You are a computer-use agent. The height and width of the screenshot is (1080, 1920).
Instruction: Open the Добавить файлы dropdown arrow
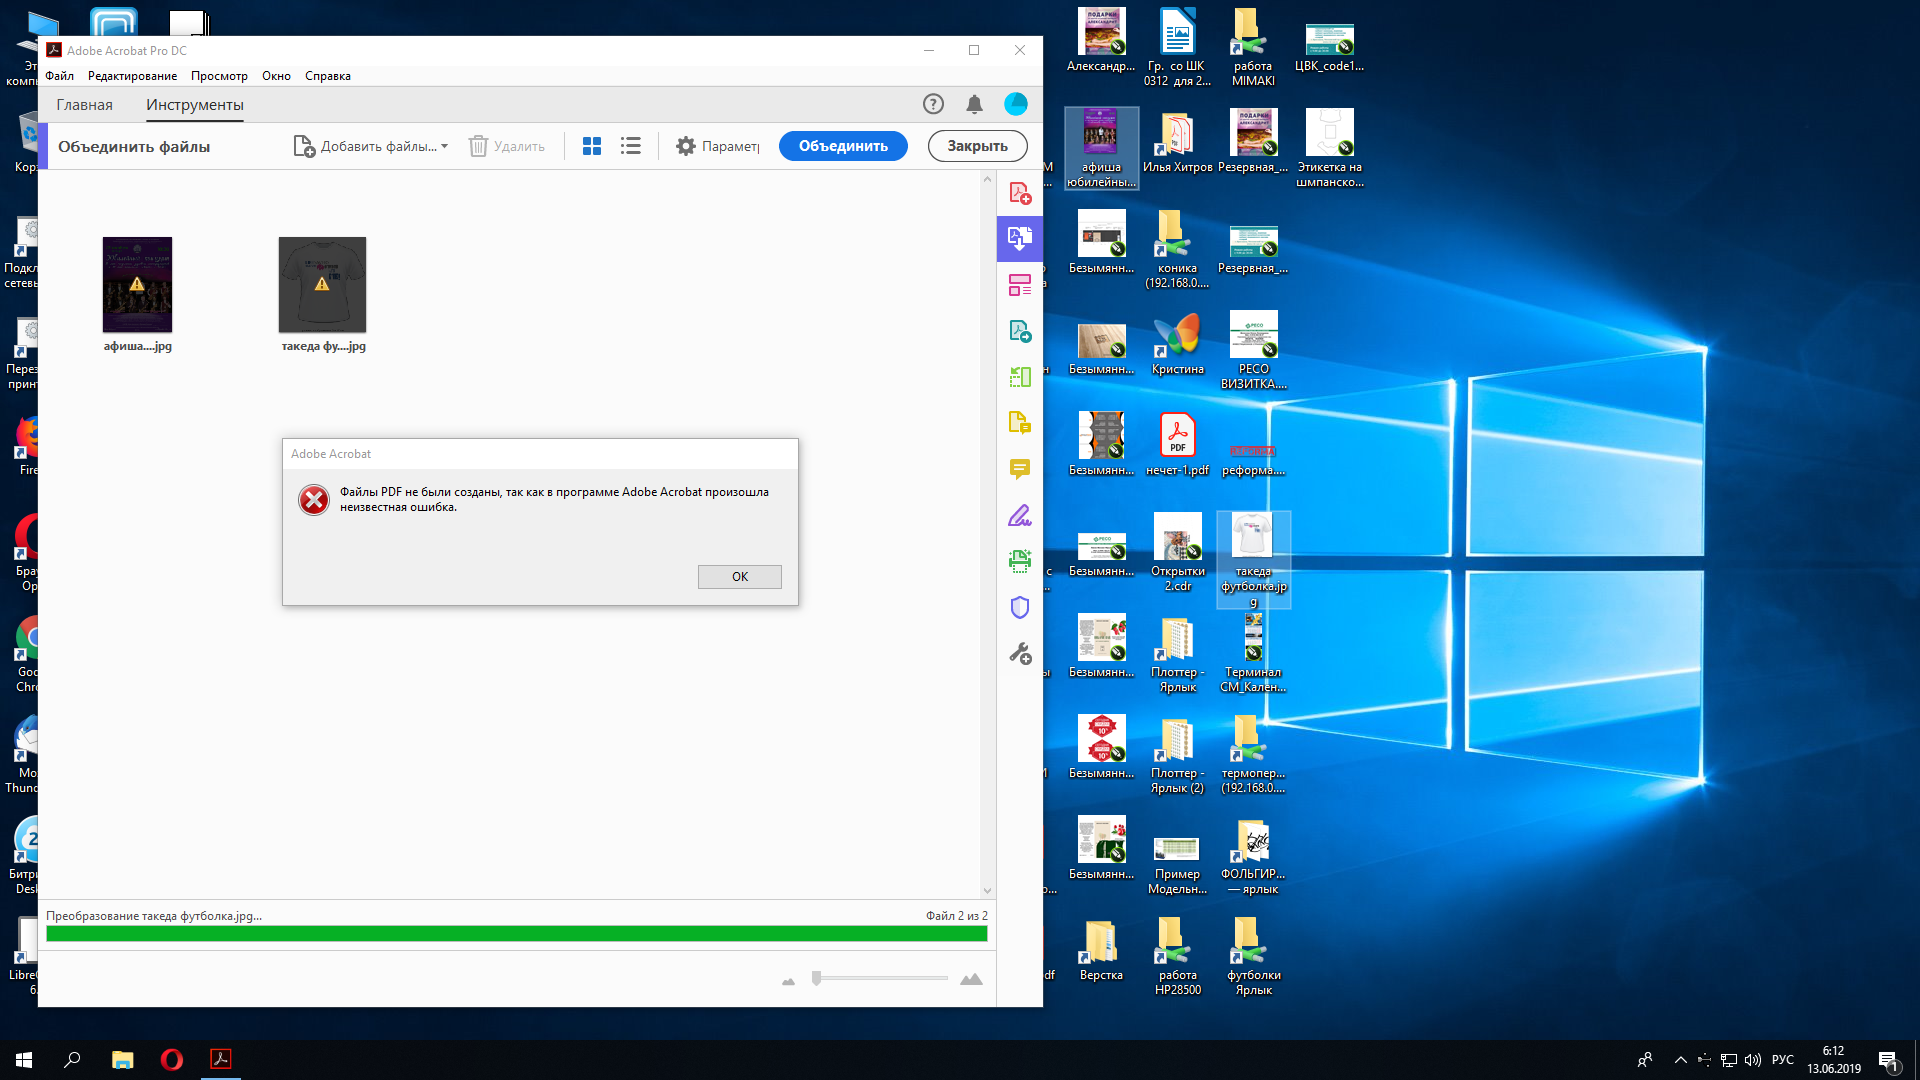(x=444, y=146)
